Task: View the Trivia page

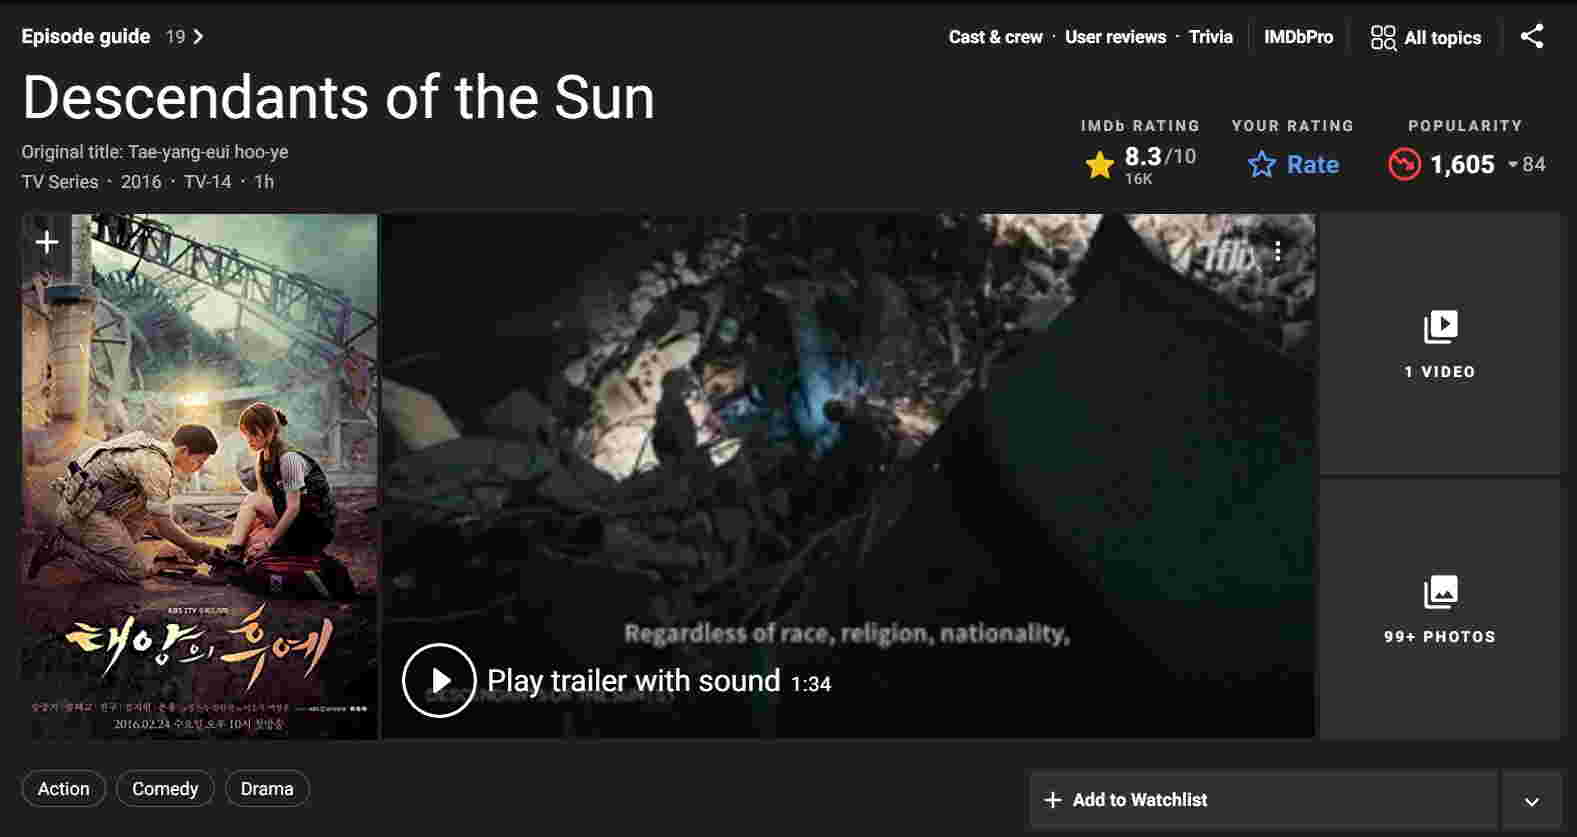Action: (1210, 37)
